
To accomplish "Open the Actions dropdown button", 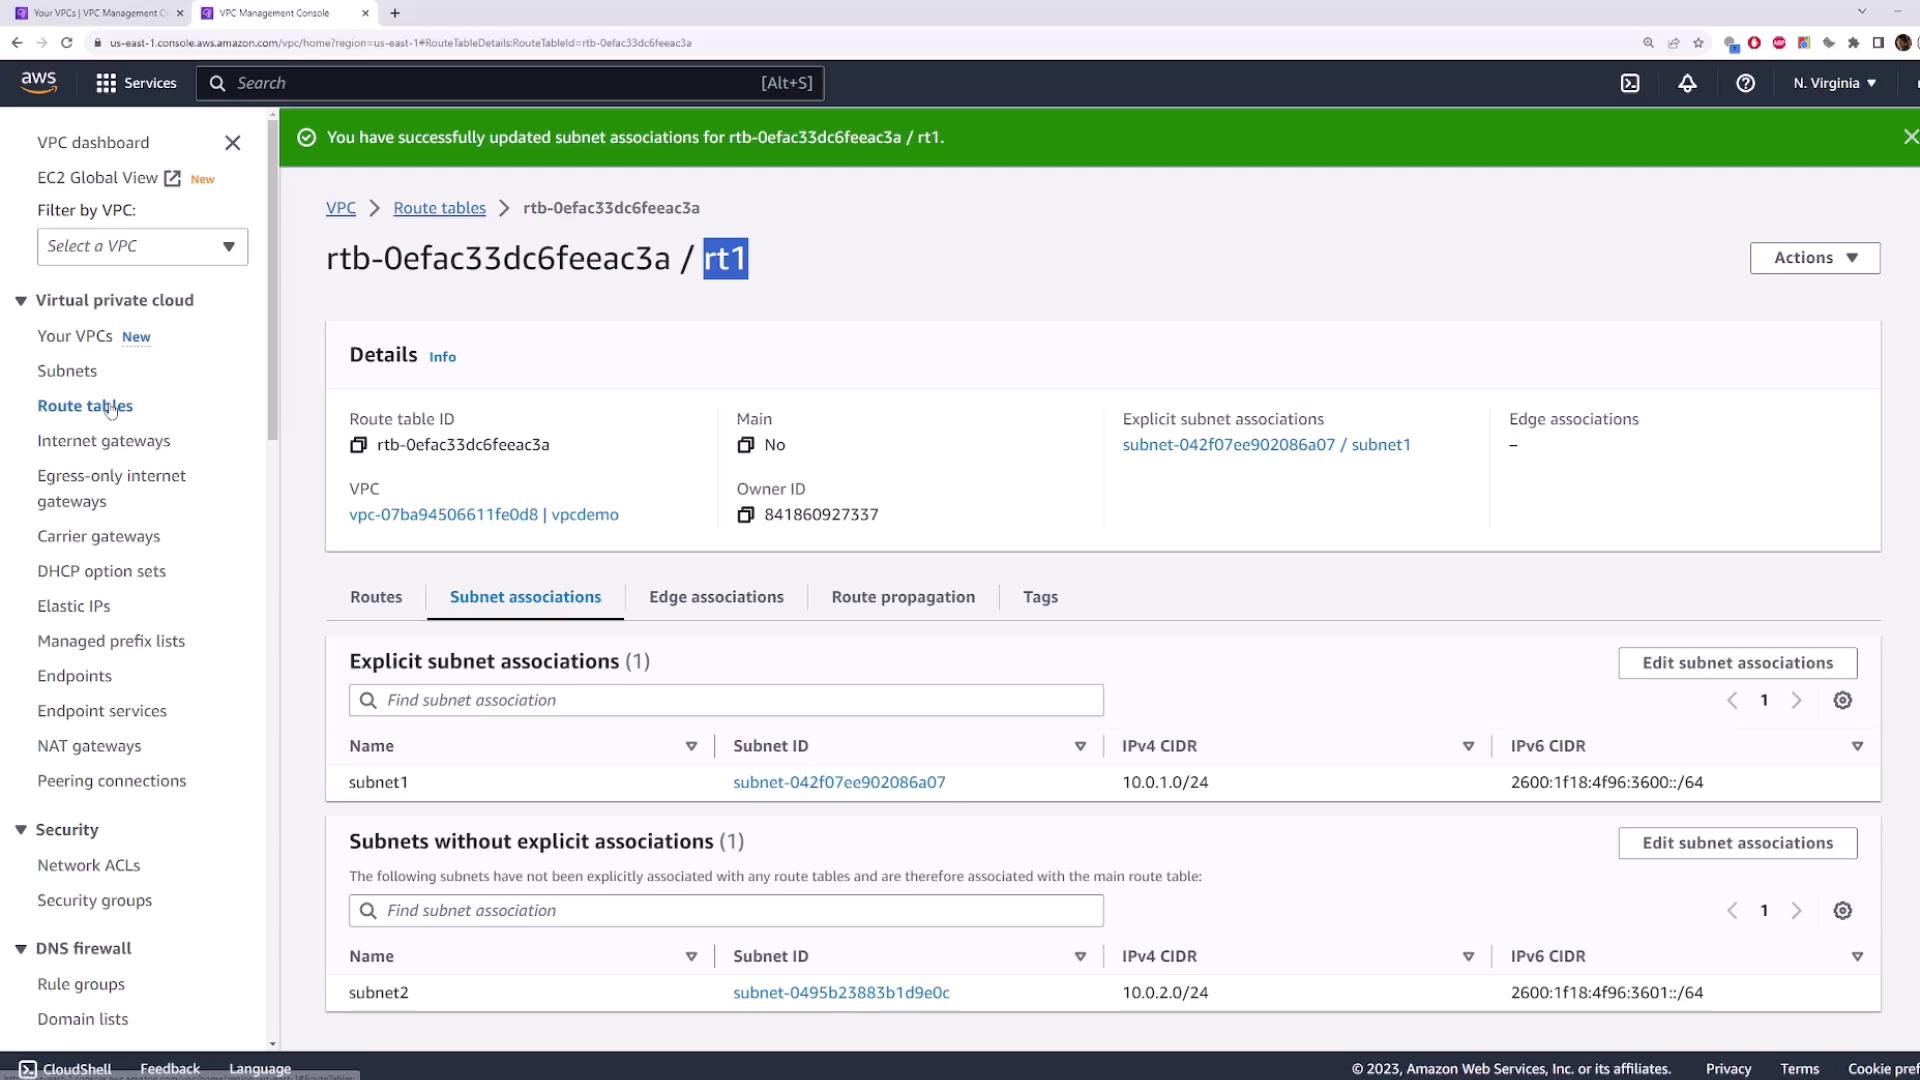I will (1815, 258).
